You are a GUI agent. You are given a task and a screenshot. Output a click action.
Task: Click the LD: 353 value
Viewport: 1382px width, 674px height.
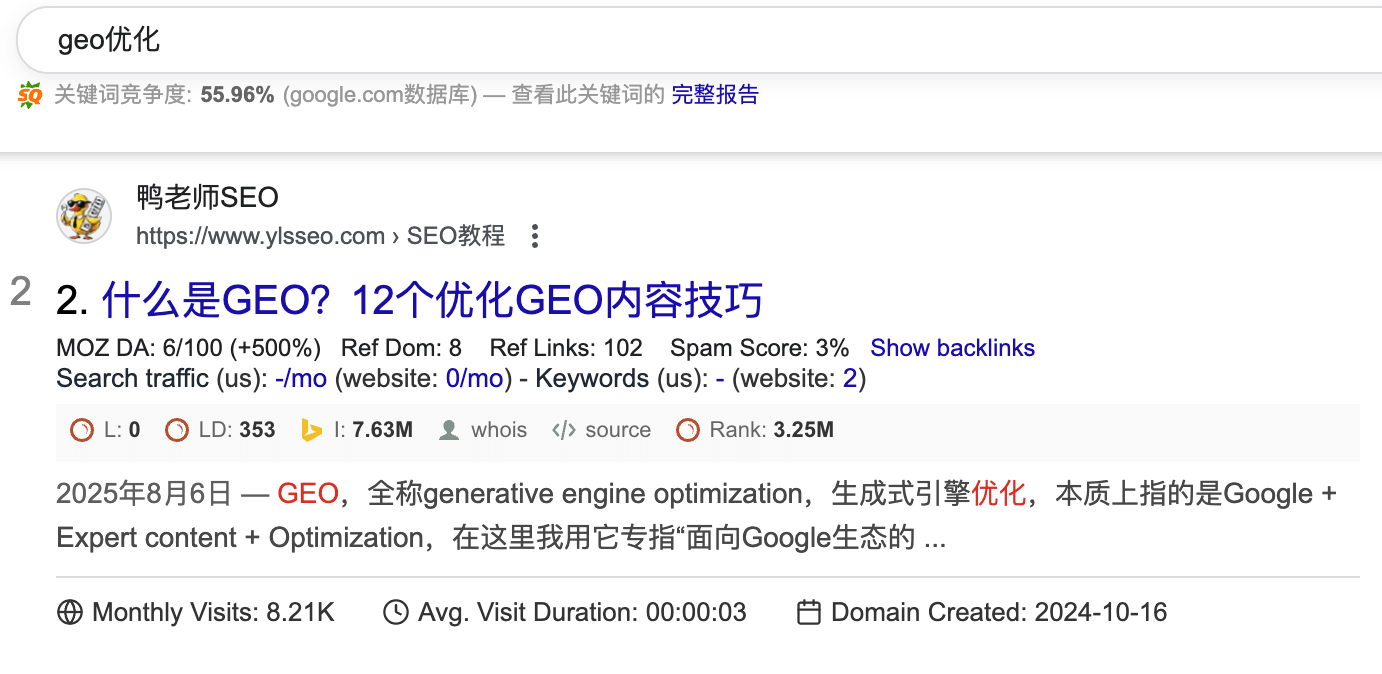pos(237,430)
